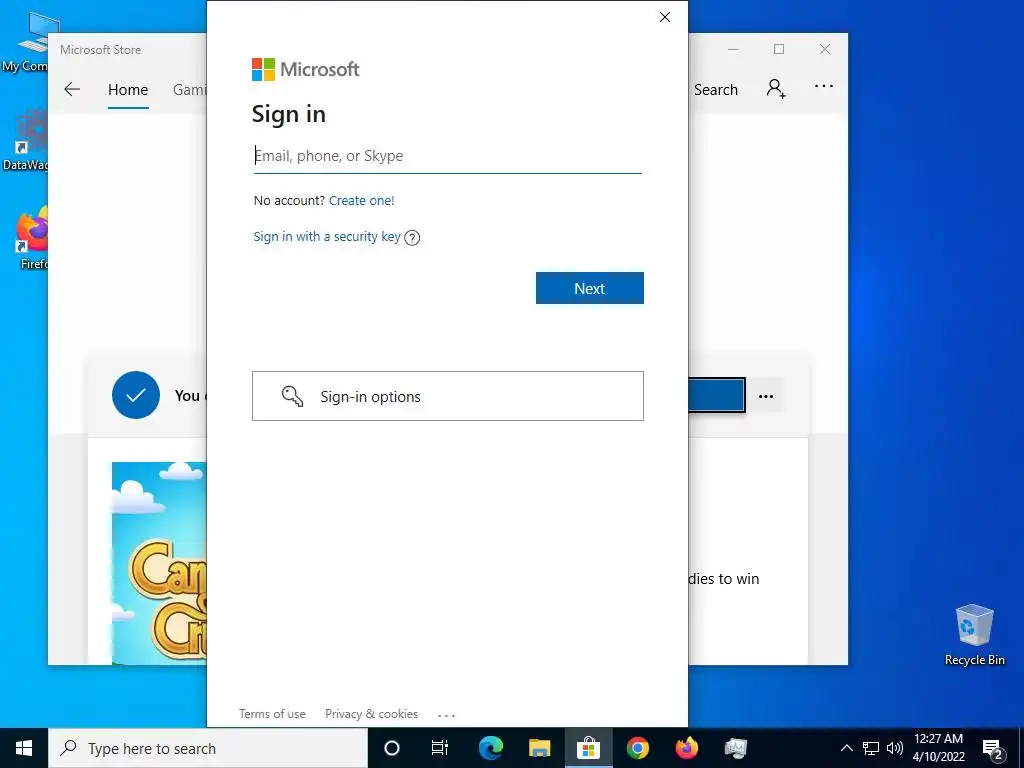
Task: Close the Microsoft sign-in dialog
Action: (x=665, y=17)
